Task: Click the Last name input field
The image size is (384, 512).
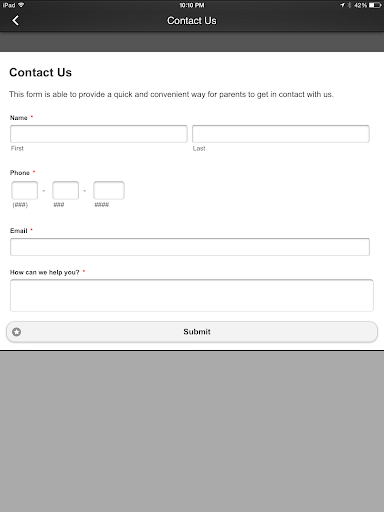Action: point(281,134)
